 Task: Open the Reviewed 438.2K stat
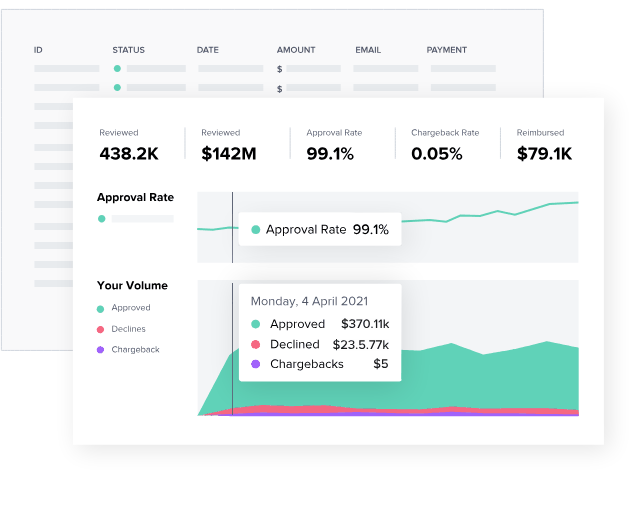pos(129,145)
